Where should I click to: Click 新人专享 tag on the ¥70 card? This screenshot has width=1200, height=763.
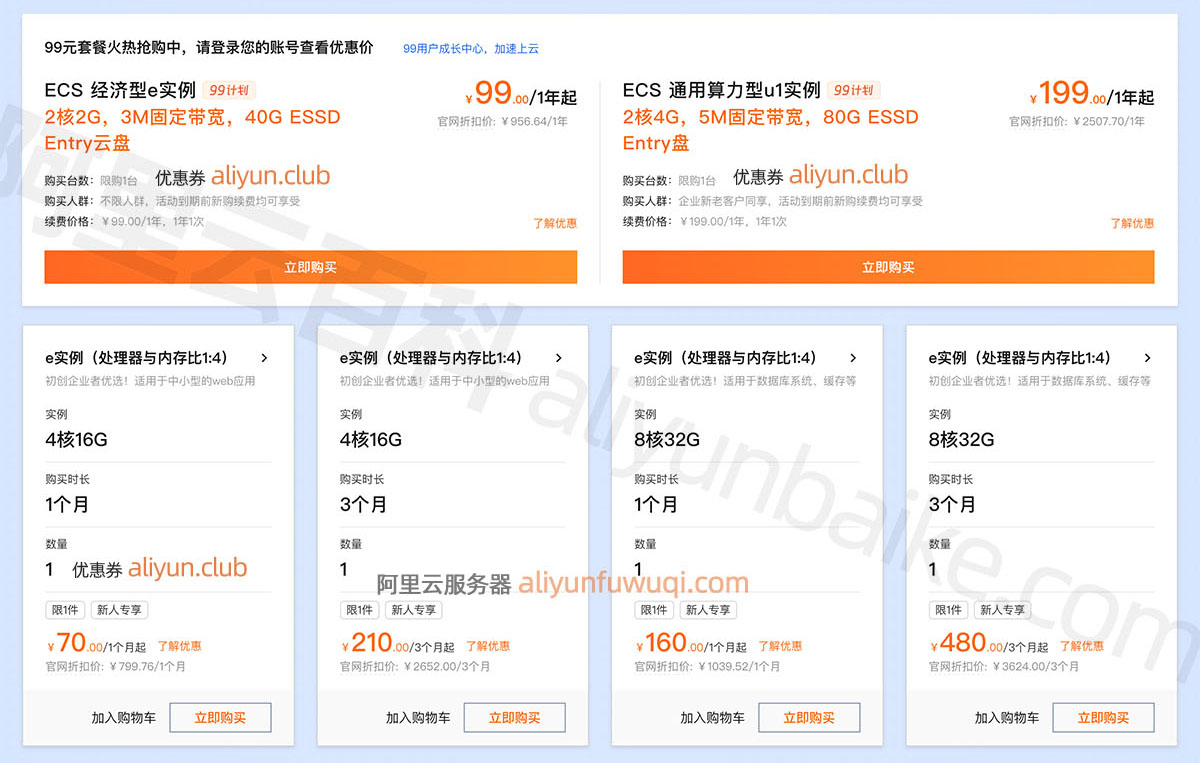pos(119,610)
